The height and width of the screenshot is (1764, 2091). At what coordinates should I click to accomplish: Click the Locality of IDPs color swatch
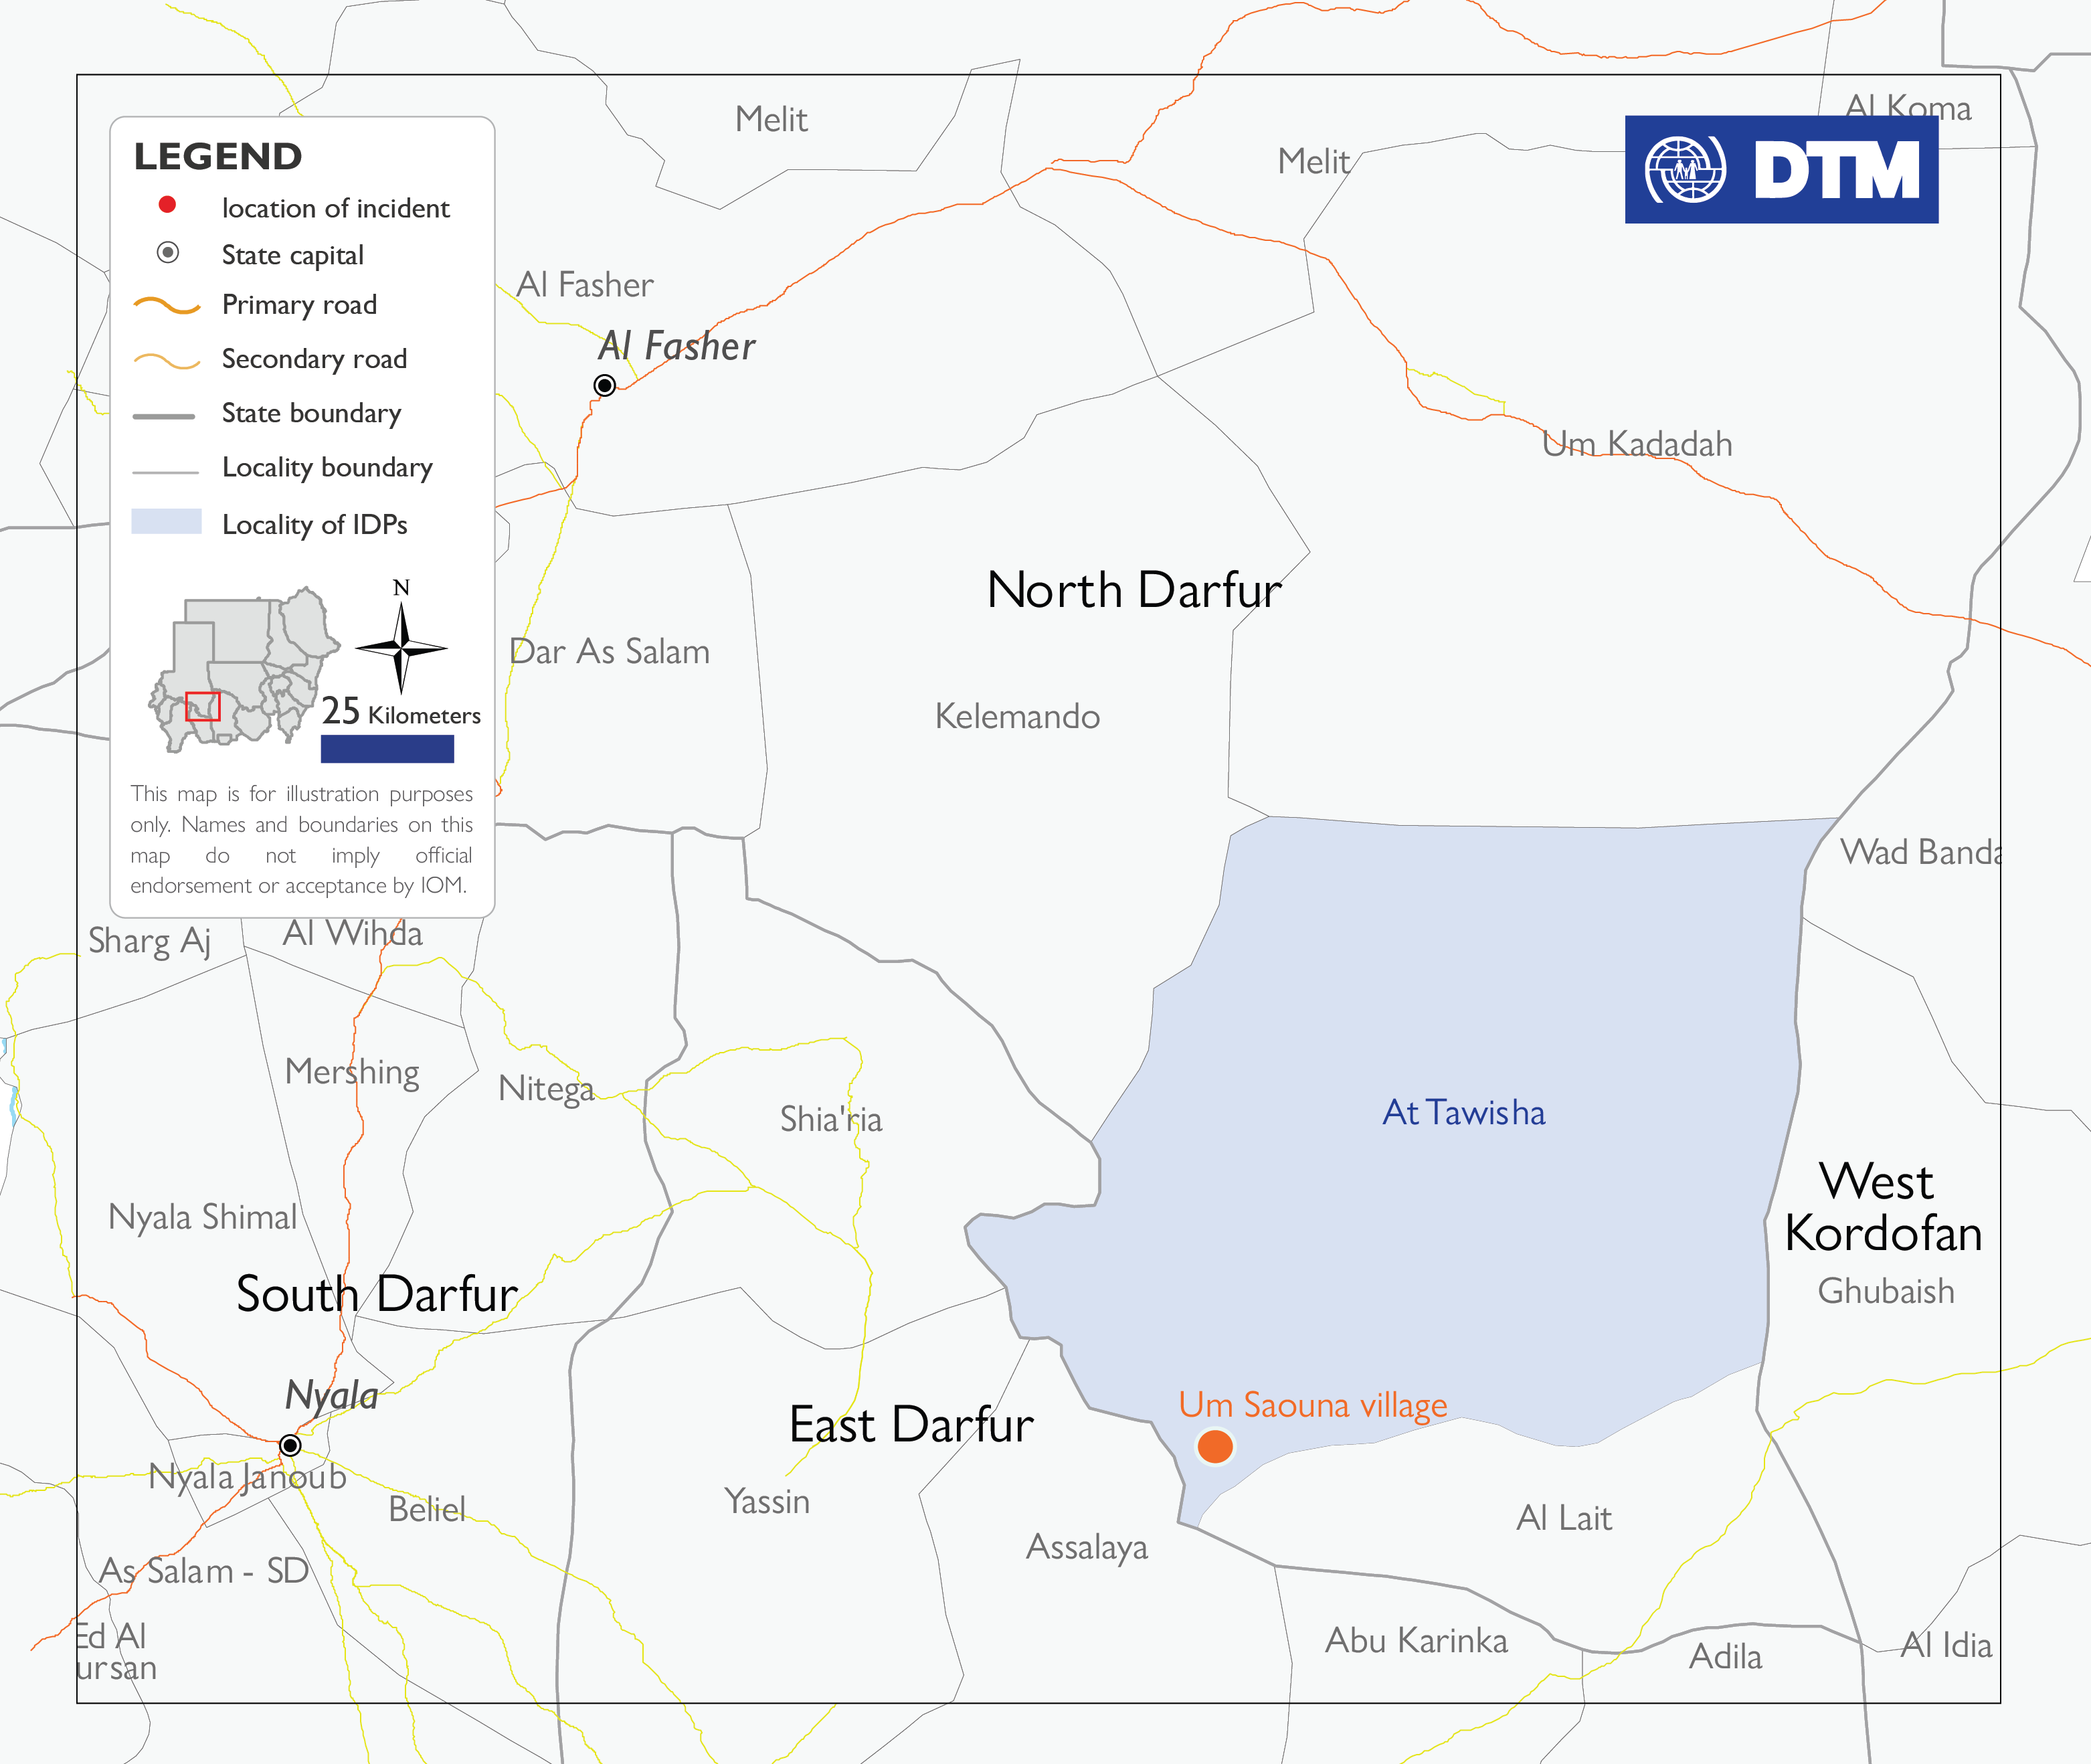(x=166, y=522)
